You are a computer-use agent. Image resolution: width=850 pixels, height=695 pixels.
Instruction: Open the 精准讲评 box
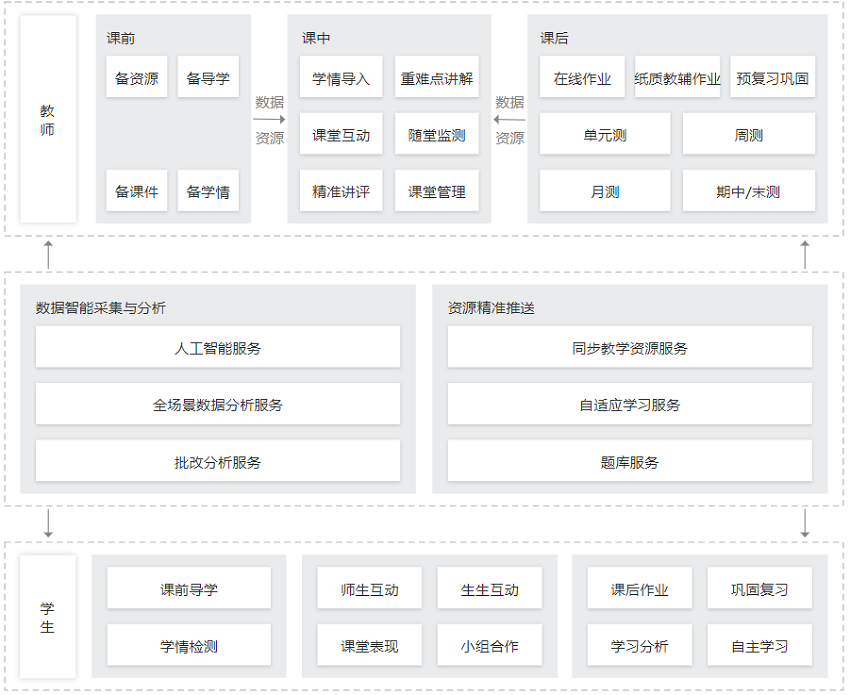point(341,190)
